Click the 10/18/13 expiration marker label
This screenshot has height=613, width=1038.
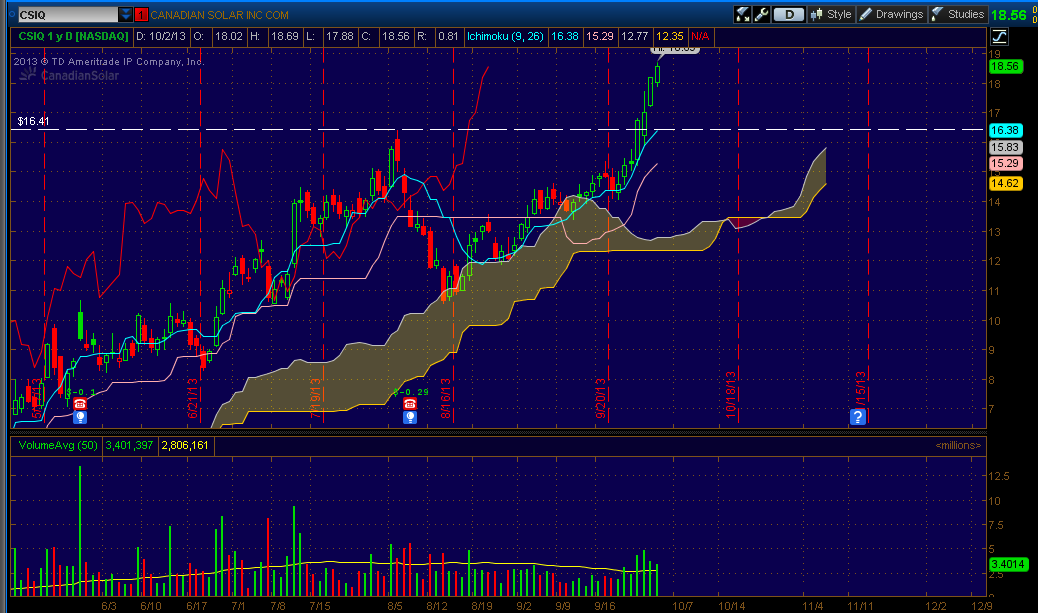click(730, 395)
